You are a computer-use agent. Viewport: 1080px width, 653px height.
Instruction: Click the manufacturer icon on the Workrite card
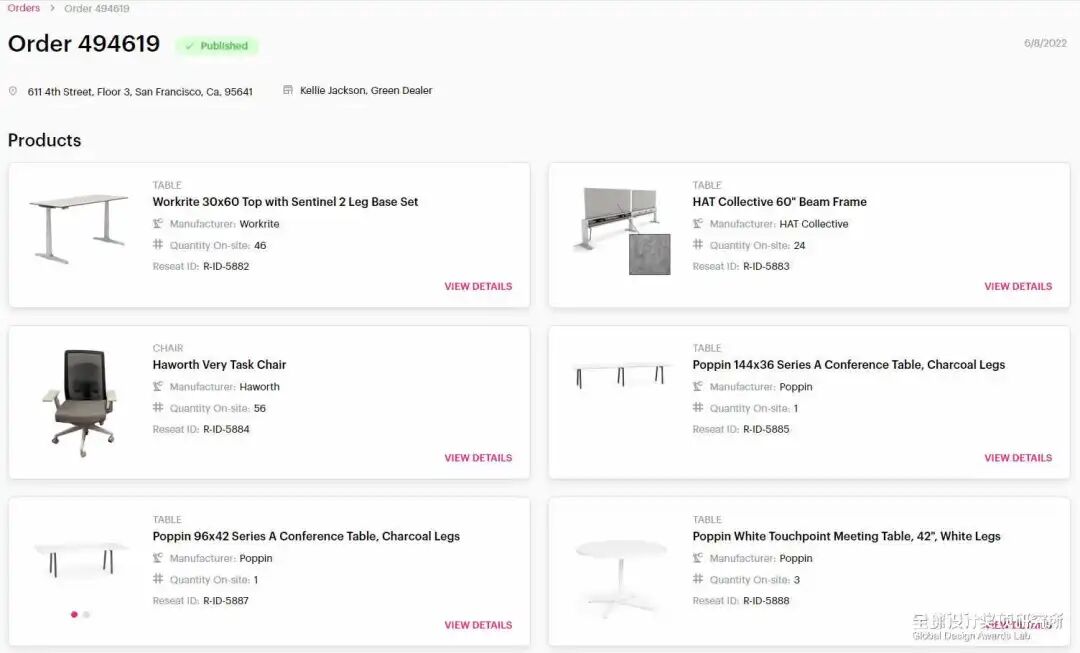click(158, 224)
